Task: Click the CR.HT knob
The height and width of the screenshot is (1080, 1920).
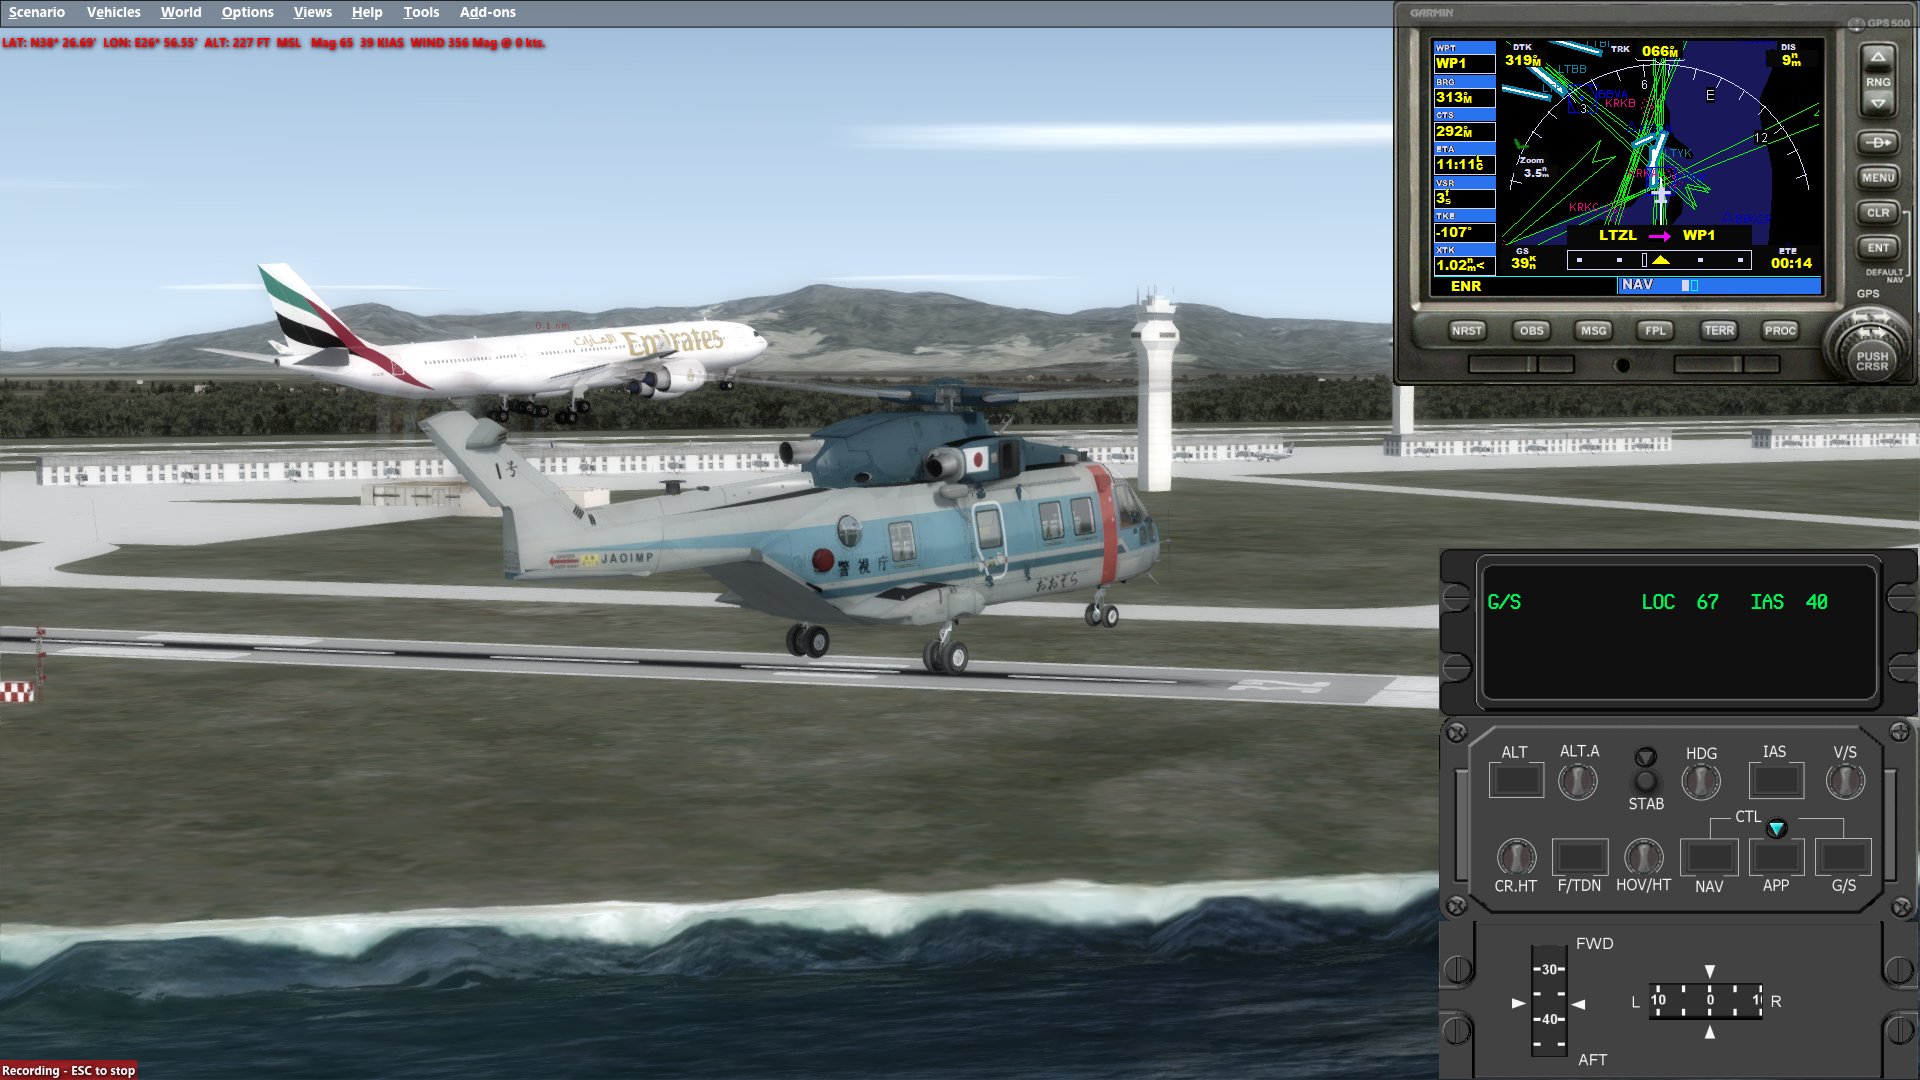Action: [1516, 857]
